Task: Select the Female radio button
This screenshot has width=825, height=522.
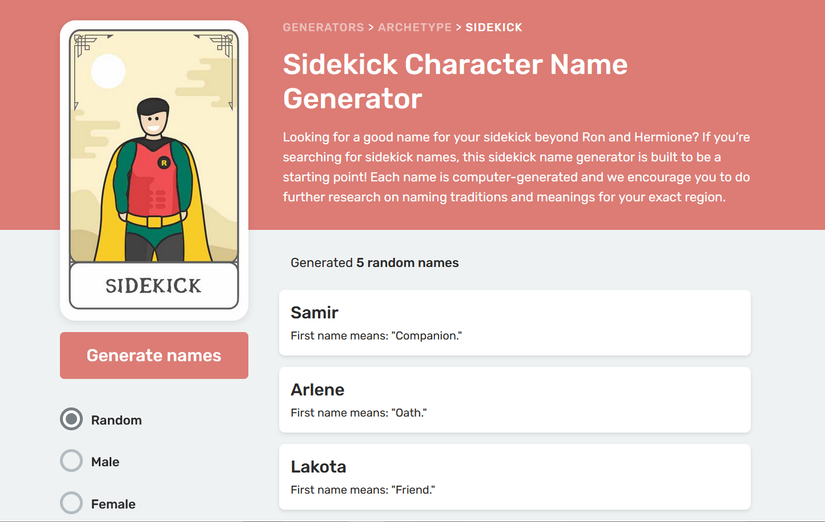Action: [71, 504]
